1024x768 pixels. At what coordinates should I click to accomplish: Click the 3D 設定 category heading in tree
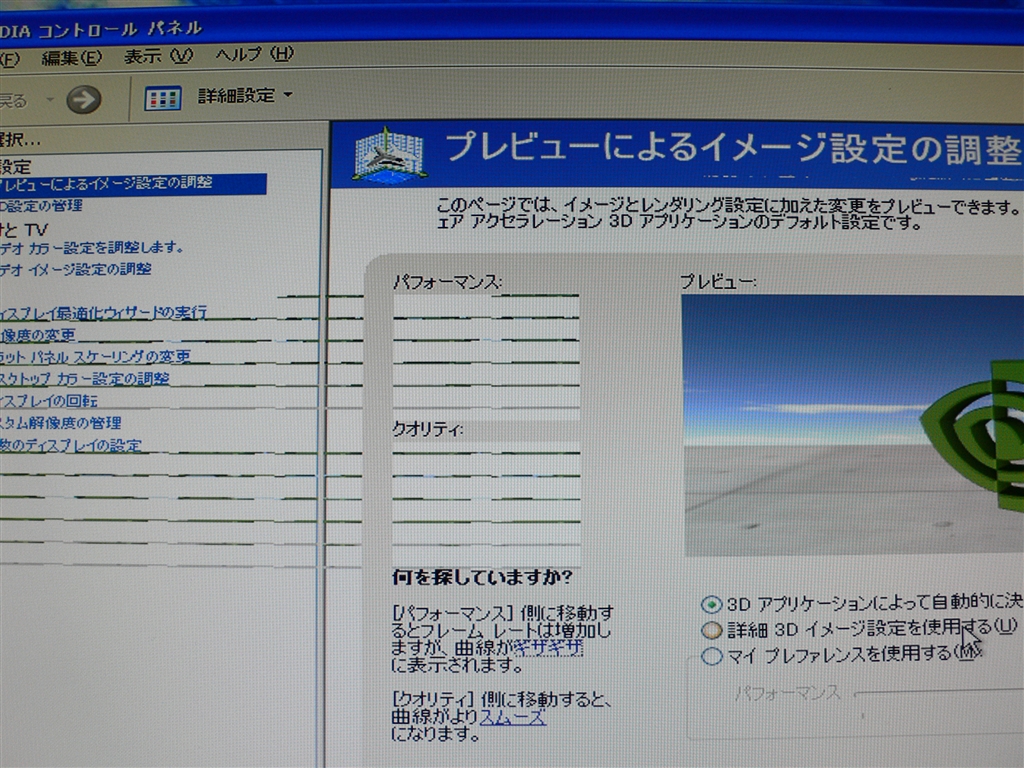point(16,166)
